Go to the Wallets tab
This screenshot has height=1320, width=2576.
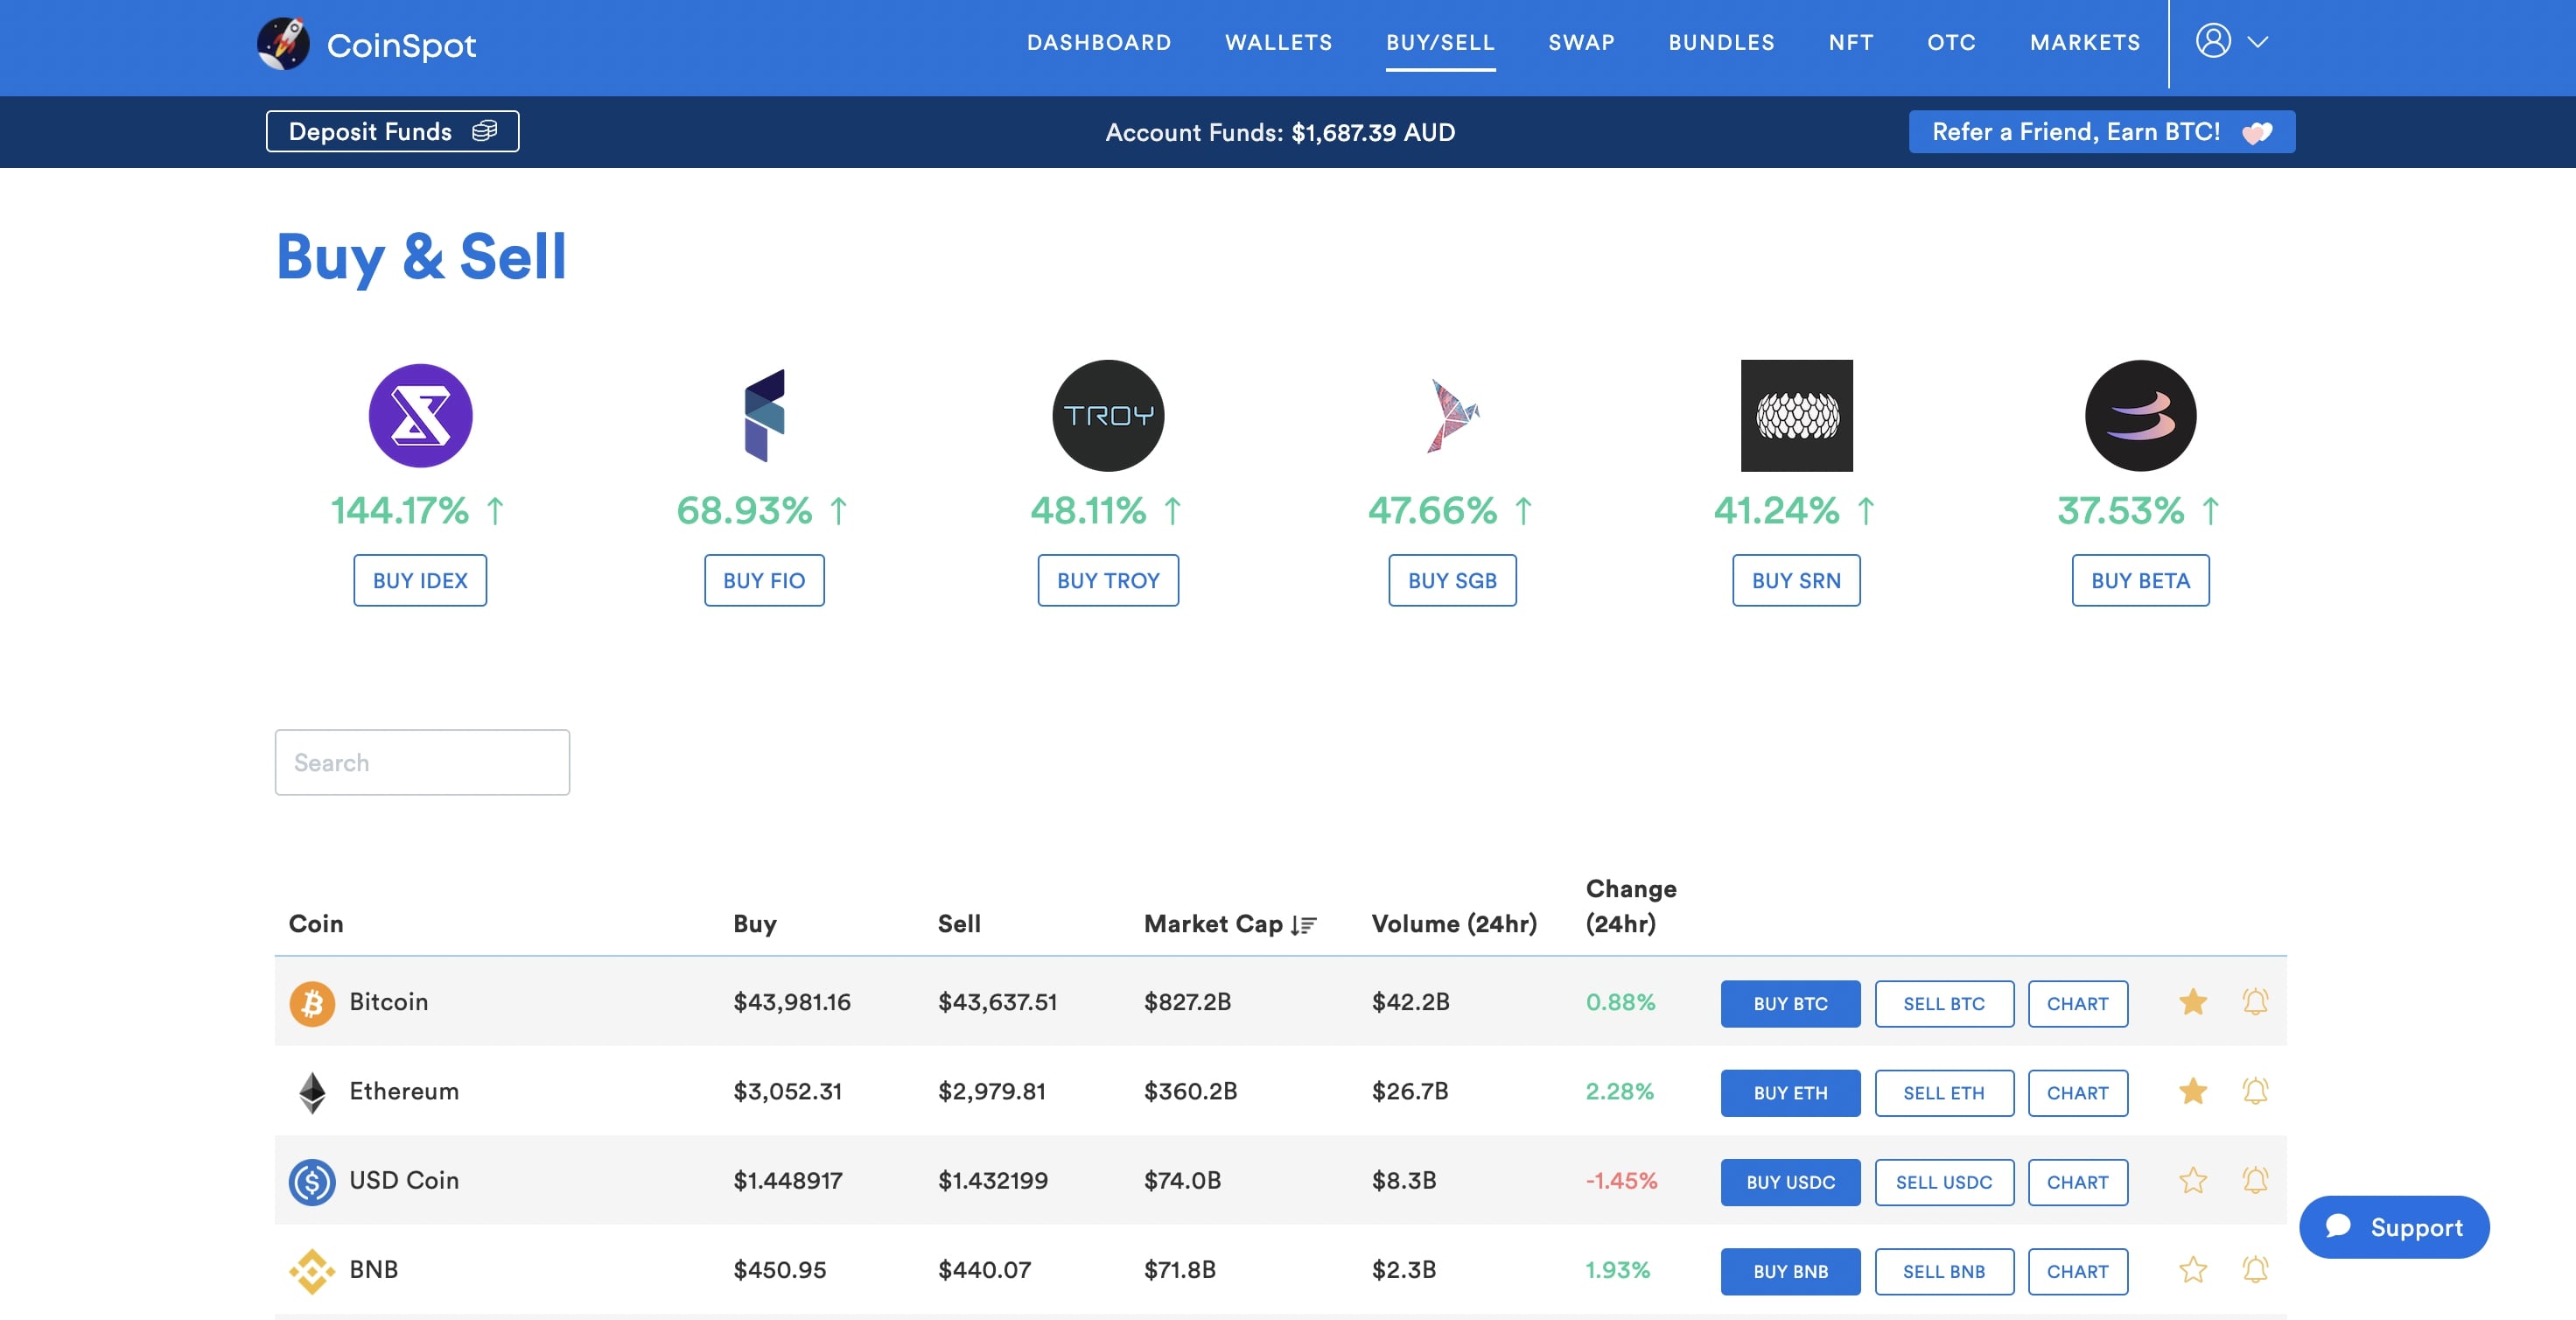1278,42
